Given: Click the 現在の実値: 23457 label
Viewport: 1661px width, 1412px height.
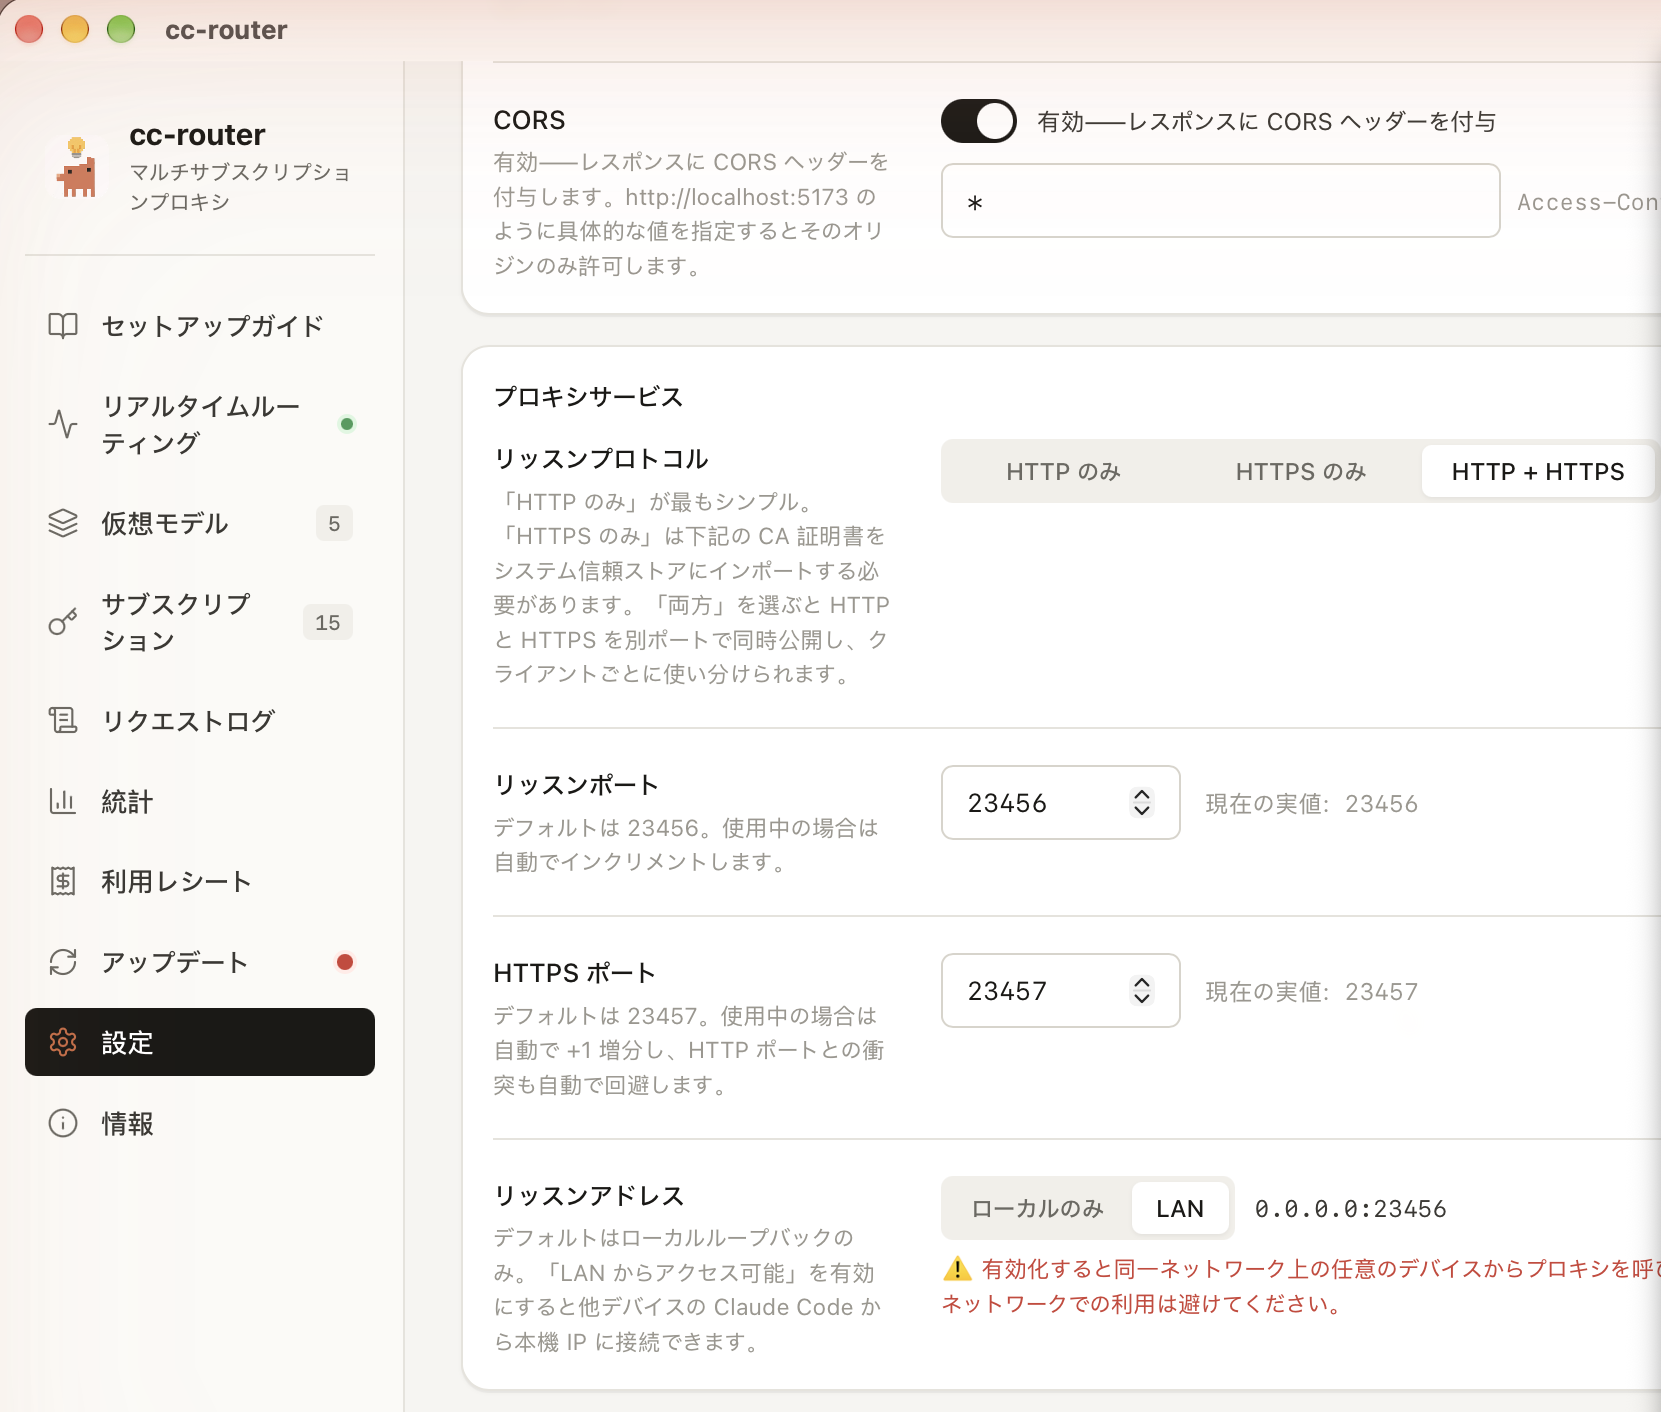Looking at the screenshot, I should tap(1311, 992).
